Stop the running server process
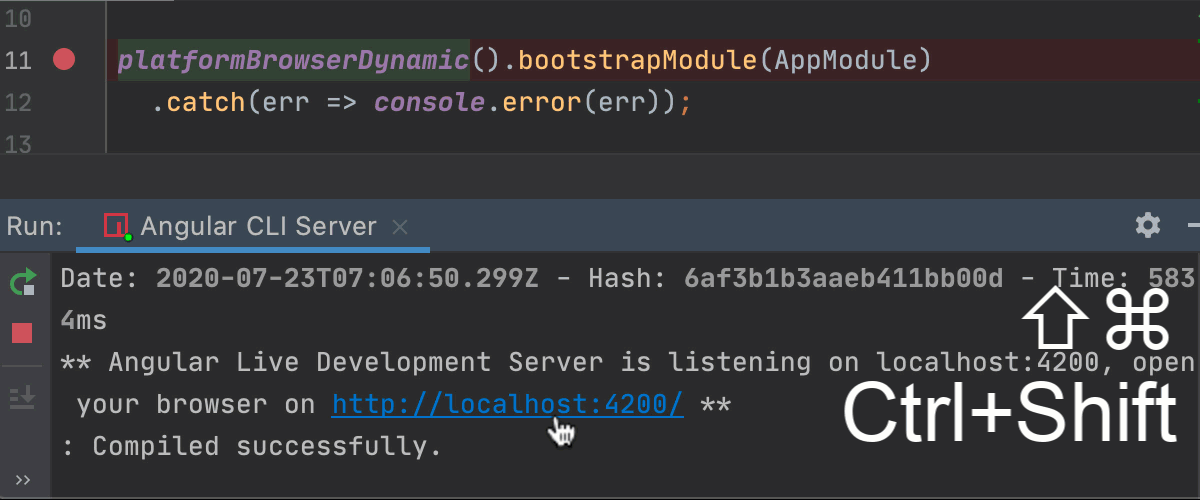 point(22,333)
